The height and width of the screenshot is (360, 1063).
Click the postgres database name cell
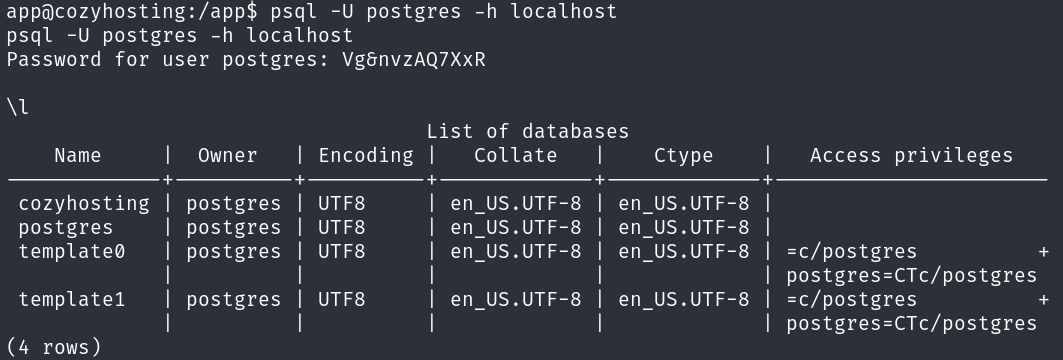pos(66,228)
